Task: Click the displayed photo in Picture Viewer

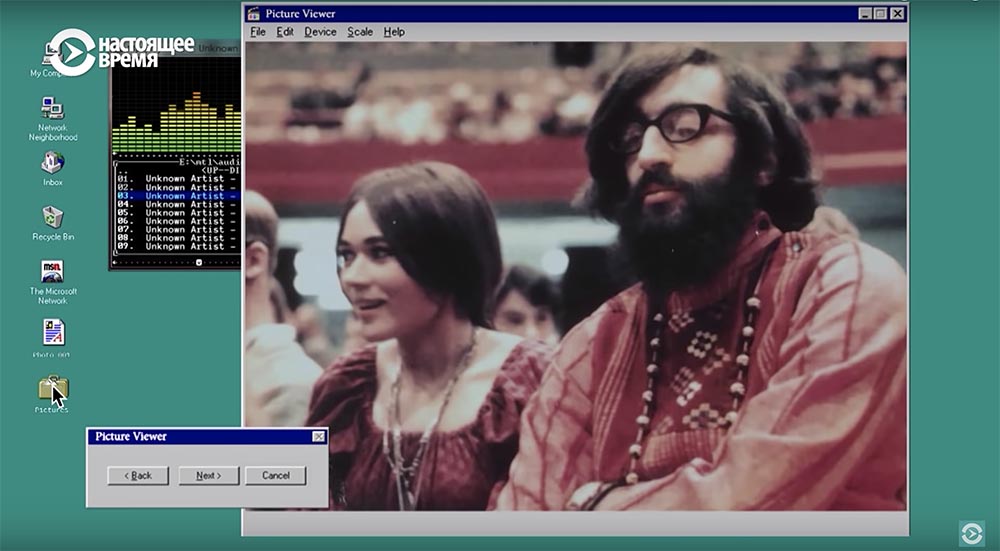Action: (x=576, y=277)
